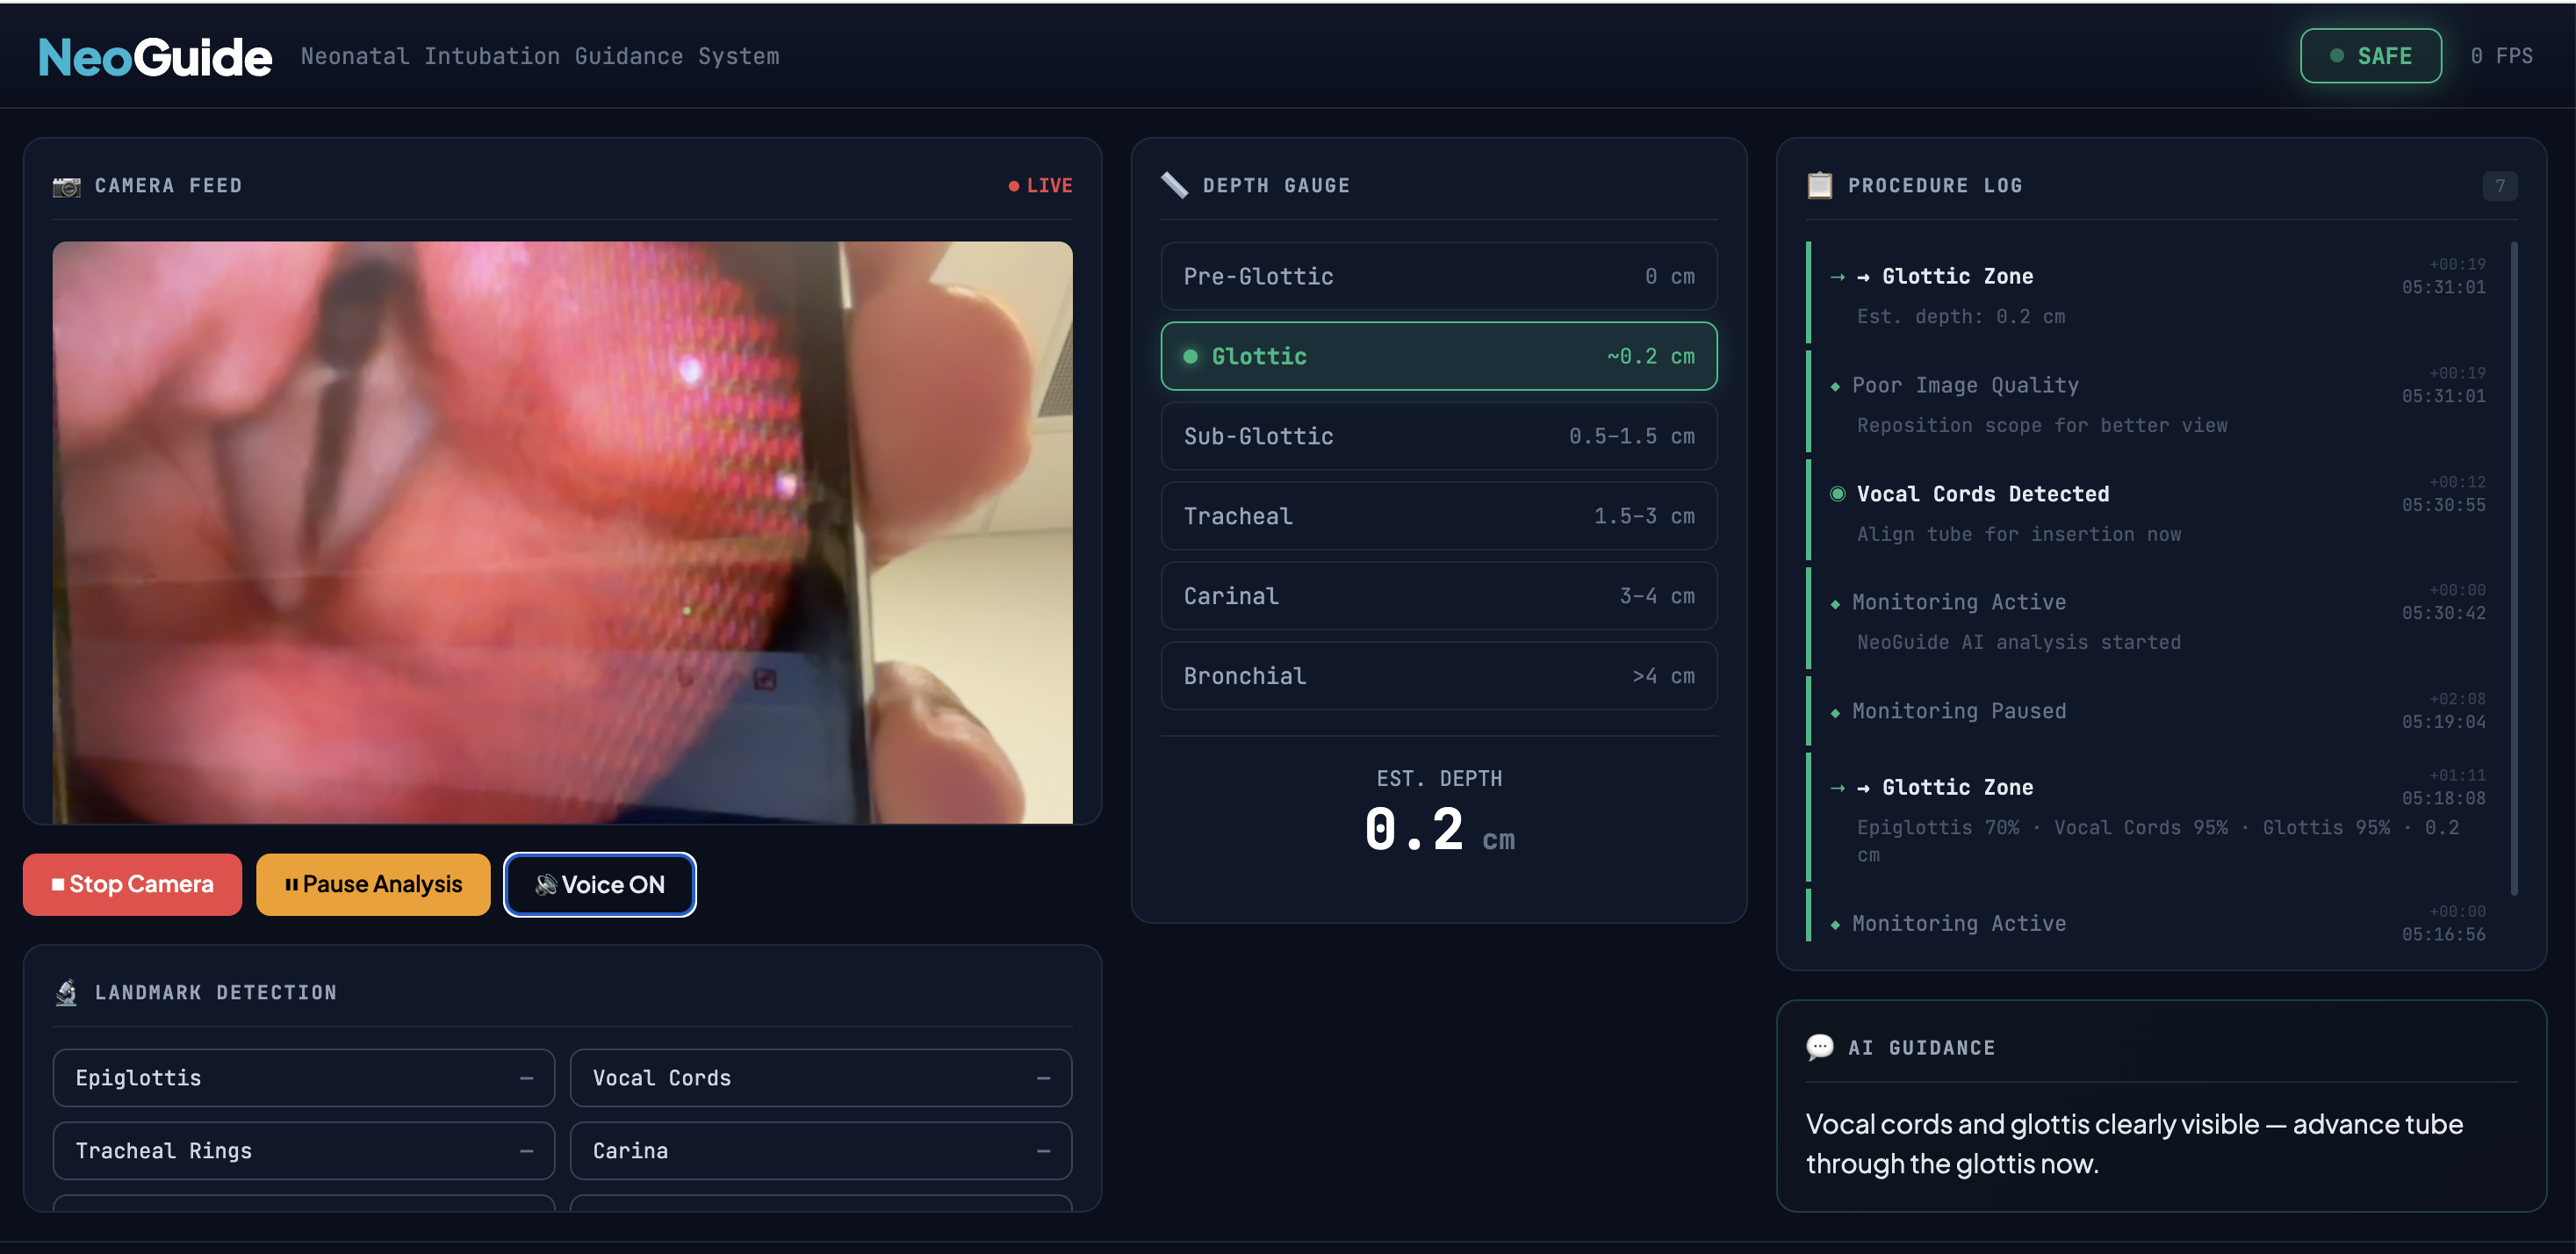Click the clipboard icon in Procedure Log header
Viewport: 2576px width, 1254px height.
pyautogui.click(x=1819, y=186)
